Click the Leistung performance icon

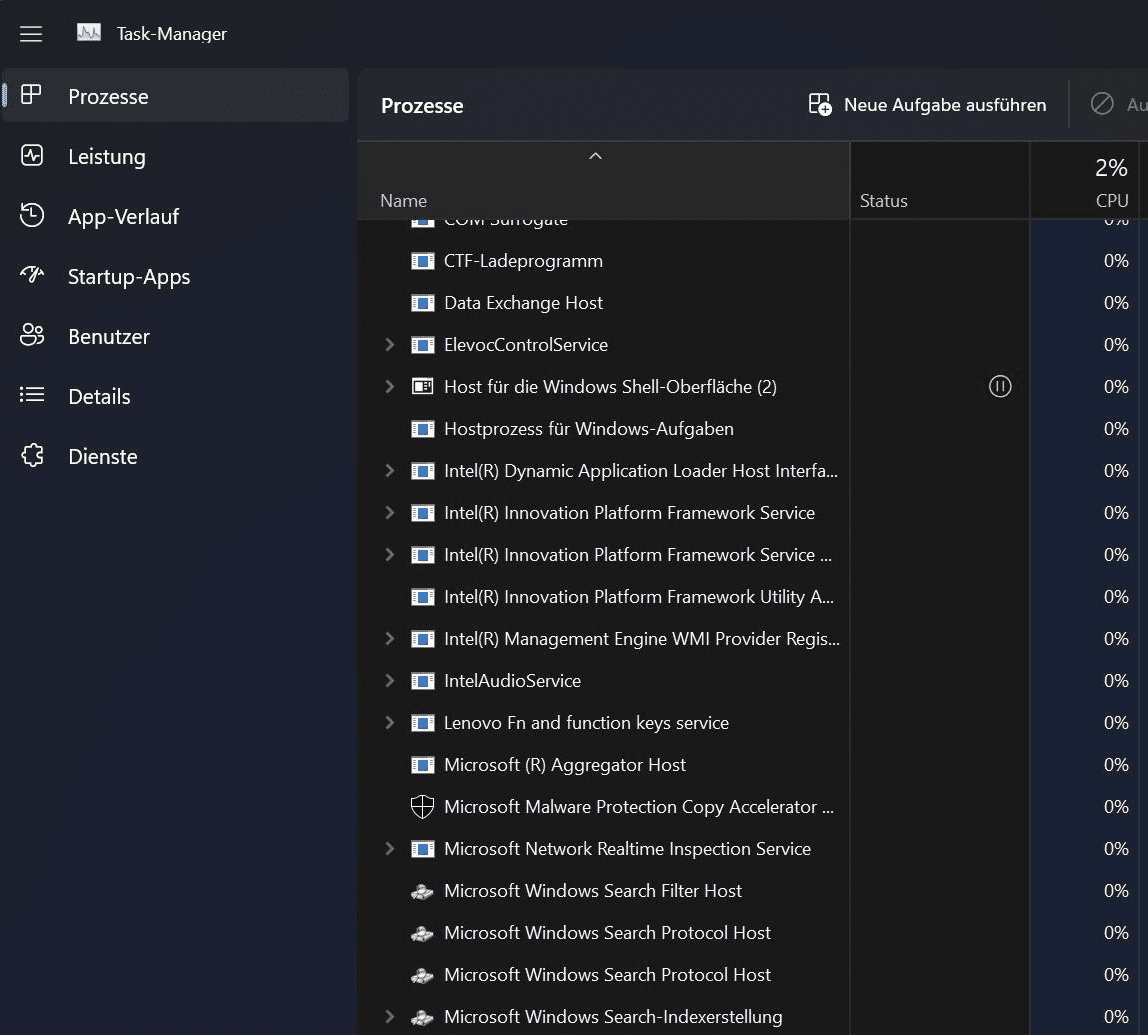coord(32,156)
